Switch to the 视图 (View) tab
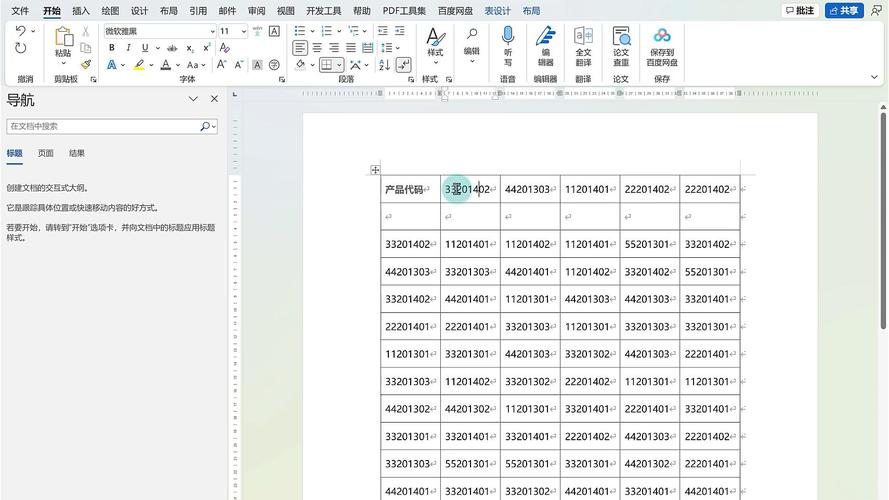889x500 pixels. [286, 11]
